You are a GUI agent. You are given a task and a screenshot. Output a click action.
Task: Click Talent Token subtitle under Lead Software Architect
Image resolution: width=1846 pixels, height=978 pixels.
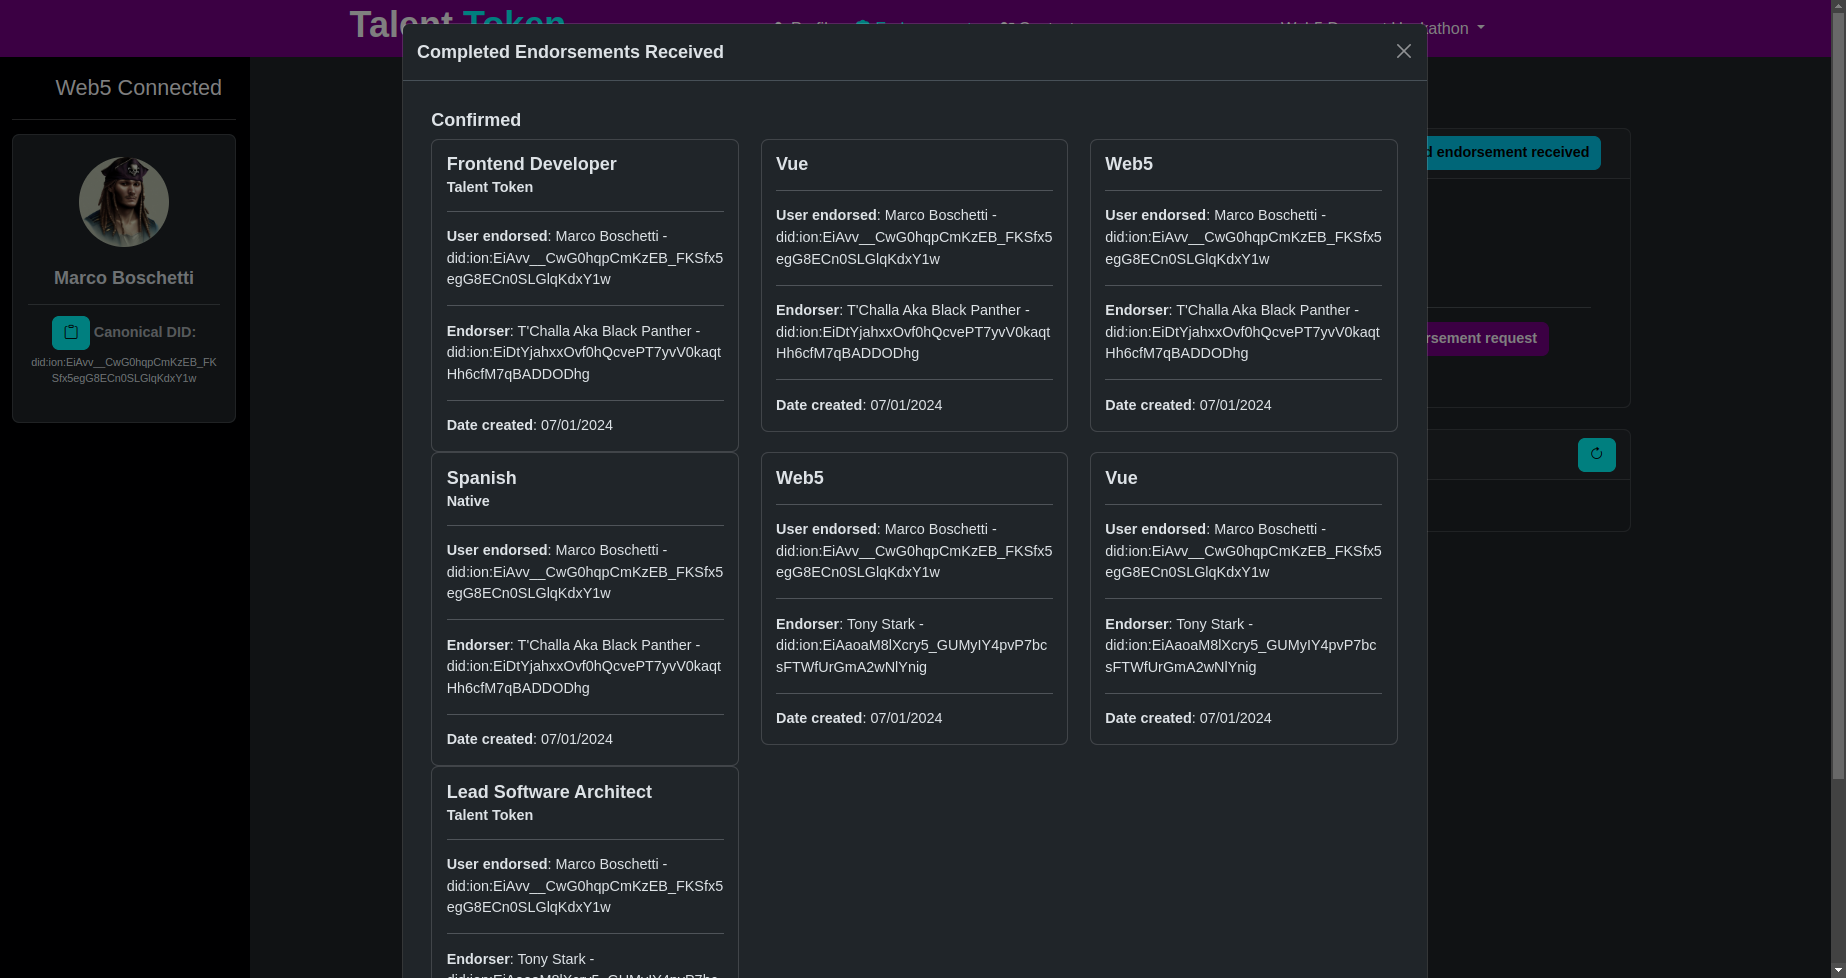(x=490, y=815)
